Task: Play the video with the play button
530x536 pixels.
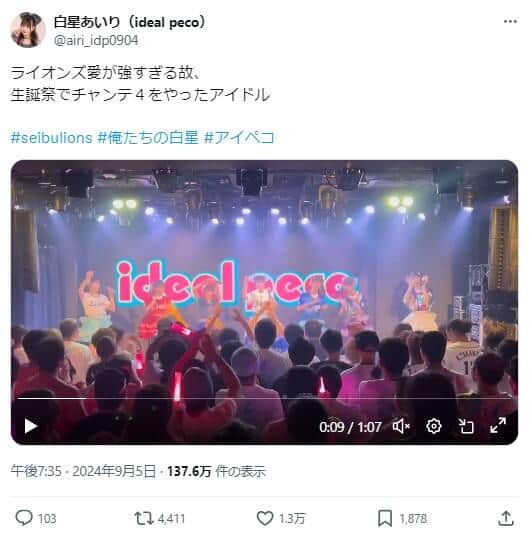Action: click(31, 426)
